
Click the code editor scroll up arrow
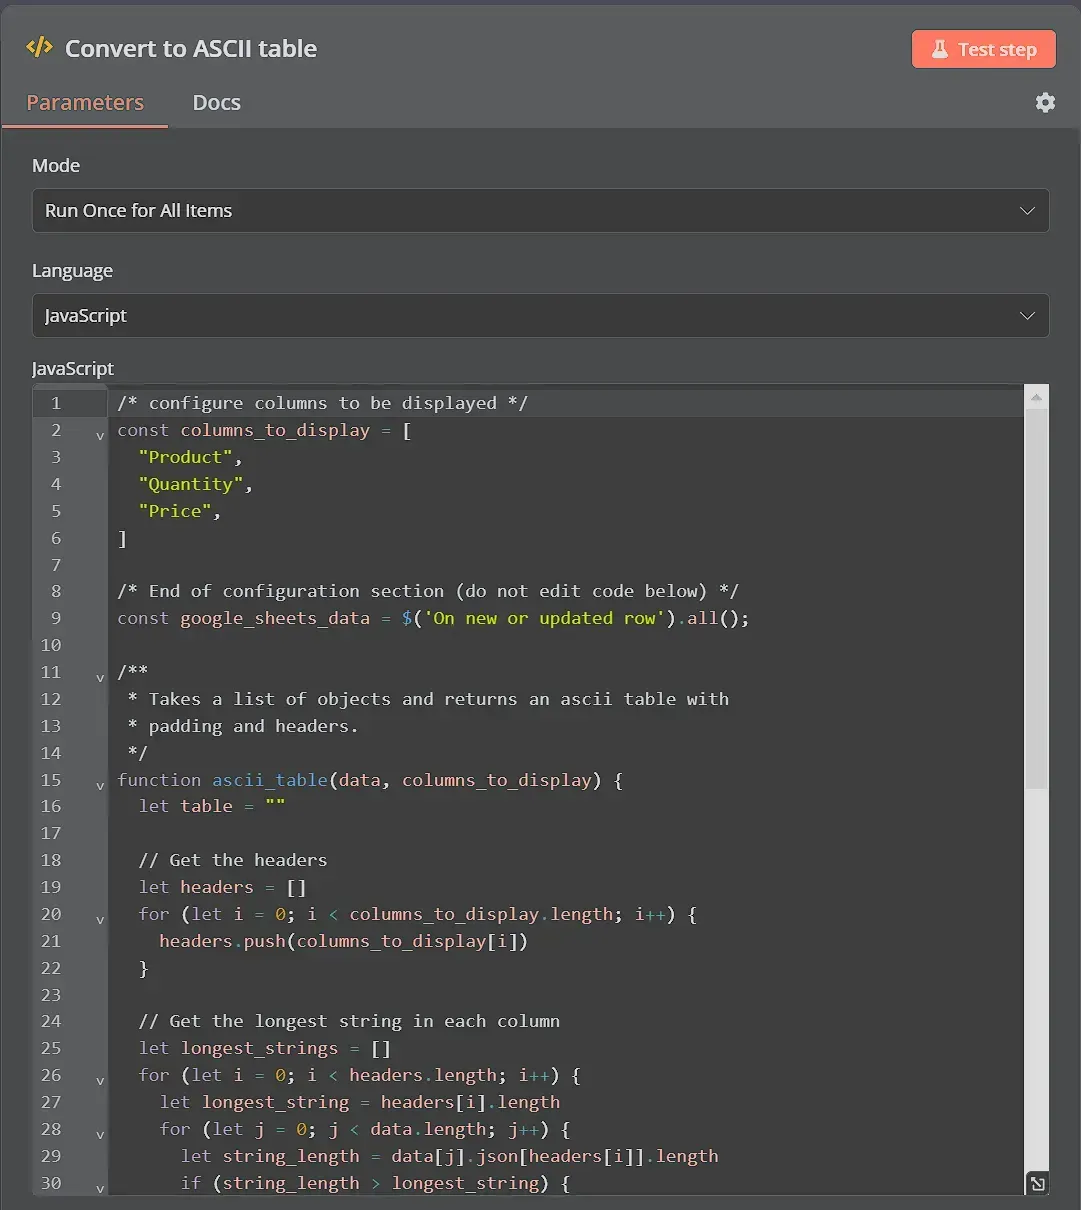pos(1037,398)
